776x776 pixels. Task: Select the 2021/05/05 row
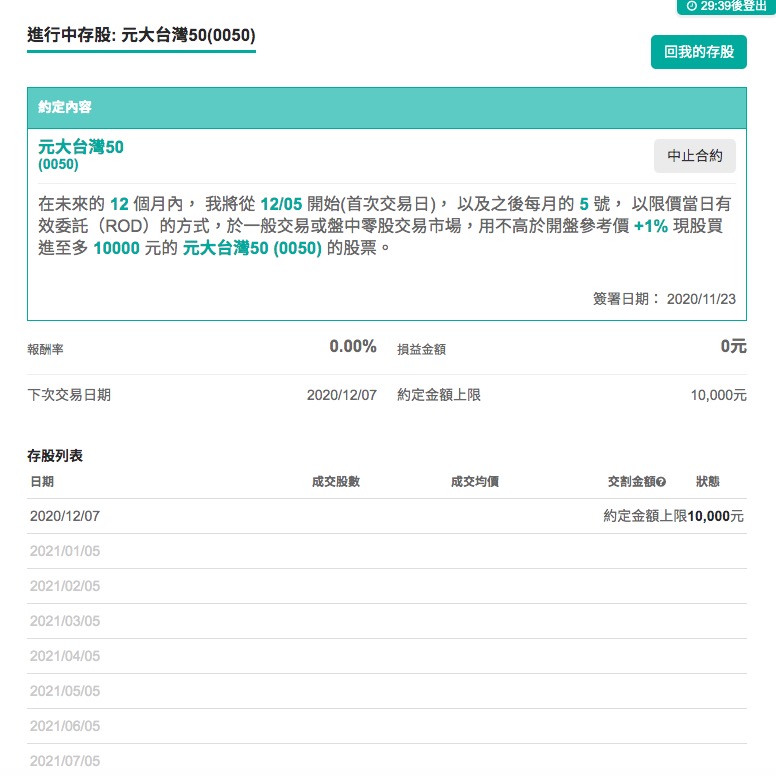(x=387, y=691)
